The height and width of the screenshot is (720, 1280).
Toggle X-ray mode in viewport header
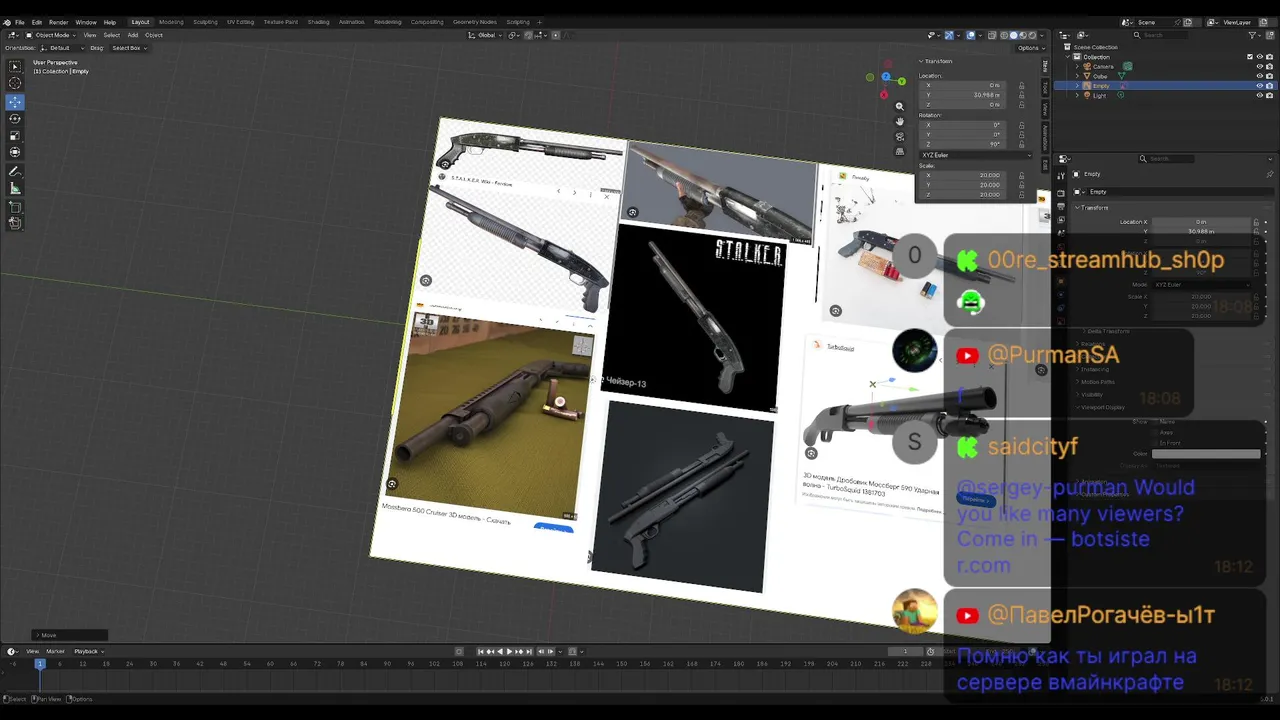click(991, 35)
